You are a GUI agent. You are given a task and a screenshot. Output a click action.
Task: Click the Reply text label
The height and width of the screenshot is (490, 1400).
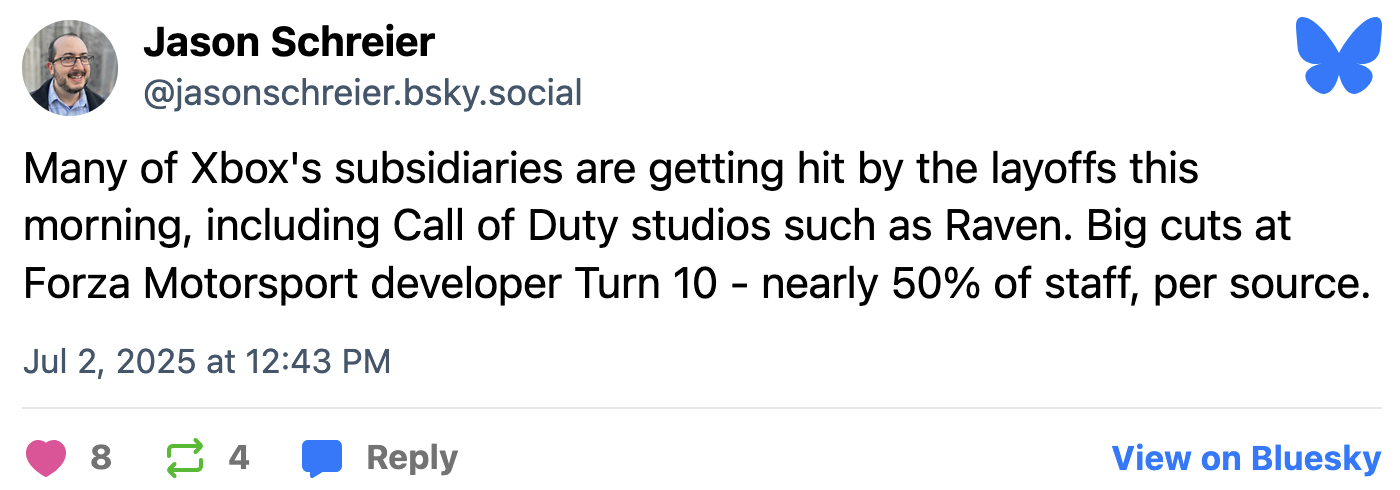pos(412,458)
